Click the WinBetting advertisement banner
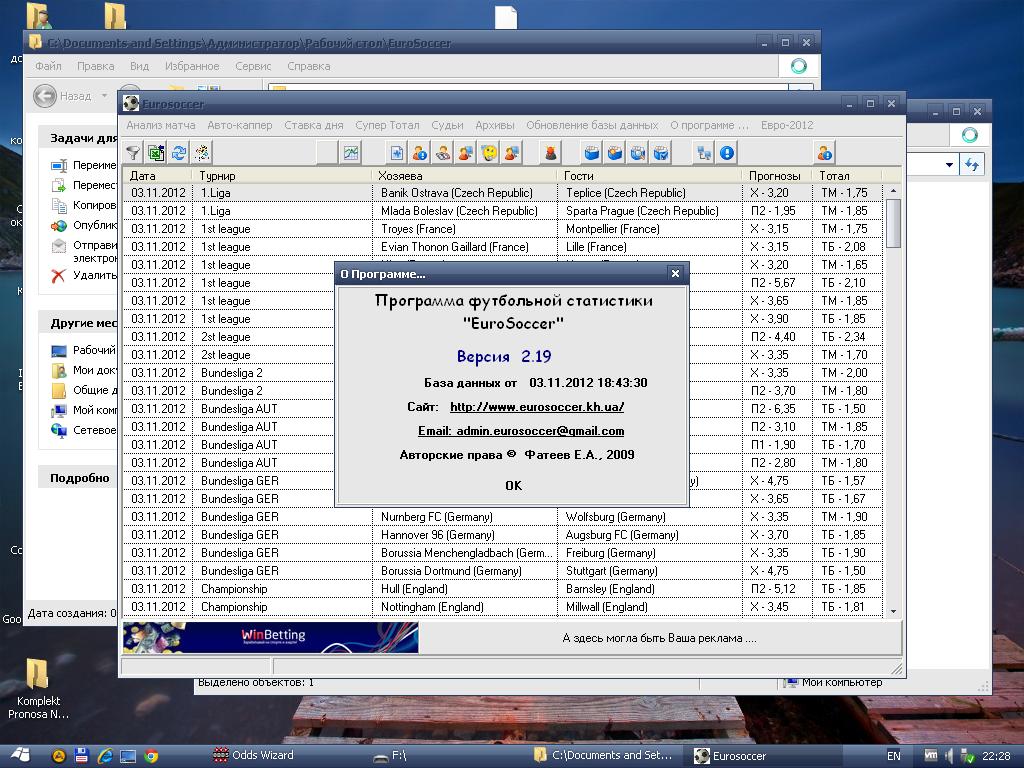This screenshot has width=1024, height=768. pyautogui.click(x=270, y=637)
